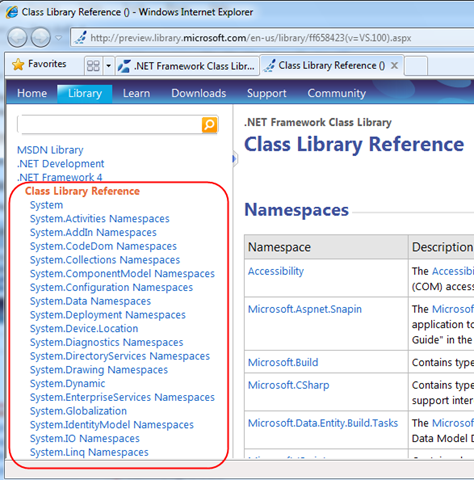Click the Namespaces section heading
This screenshot has height=480, width=474.
[297, 210]
